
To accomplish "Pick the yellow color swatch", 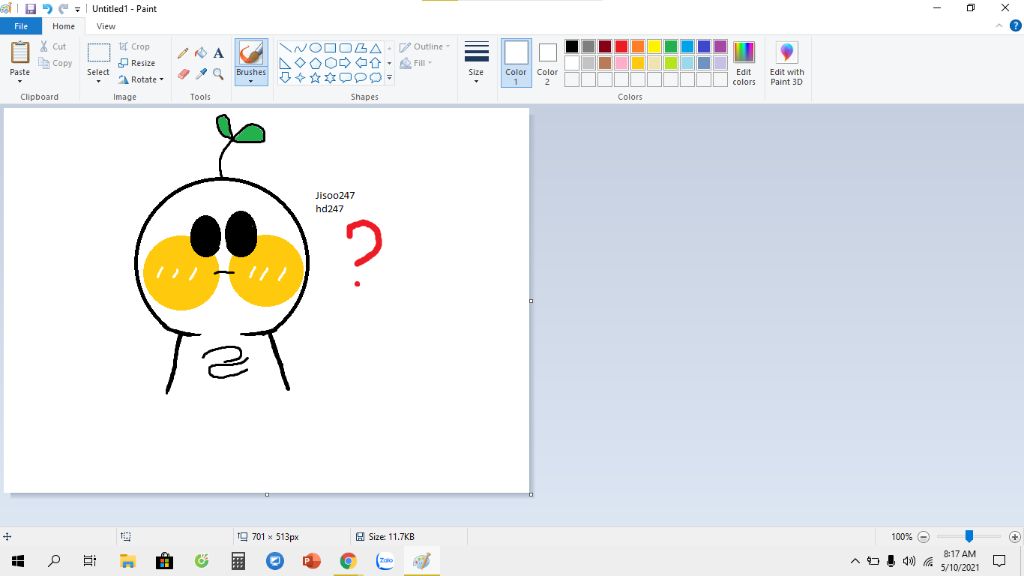I will click(x=654, y=46).
